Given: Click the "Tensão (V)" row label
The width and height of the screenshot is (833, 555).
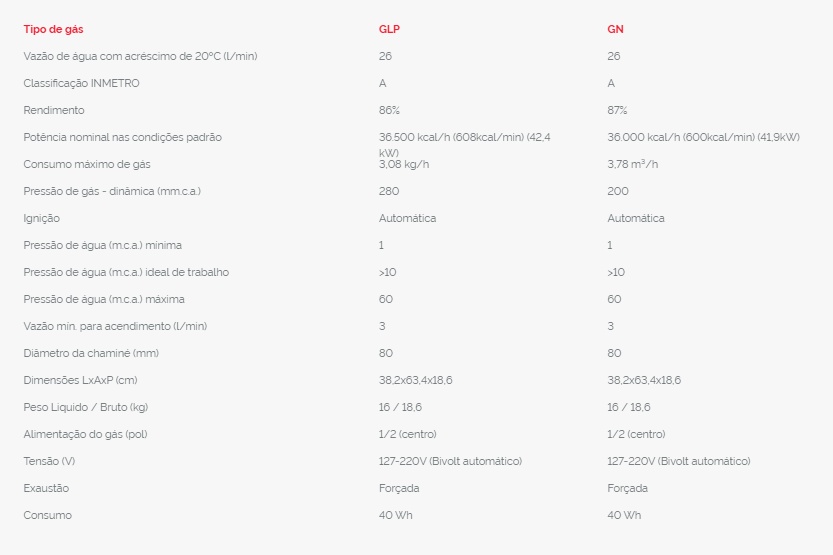Looking at the screenshot, I should 49,461.
